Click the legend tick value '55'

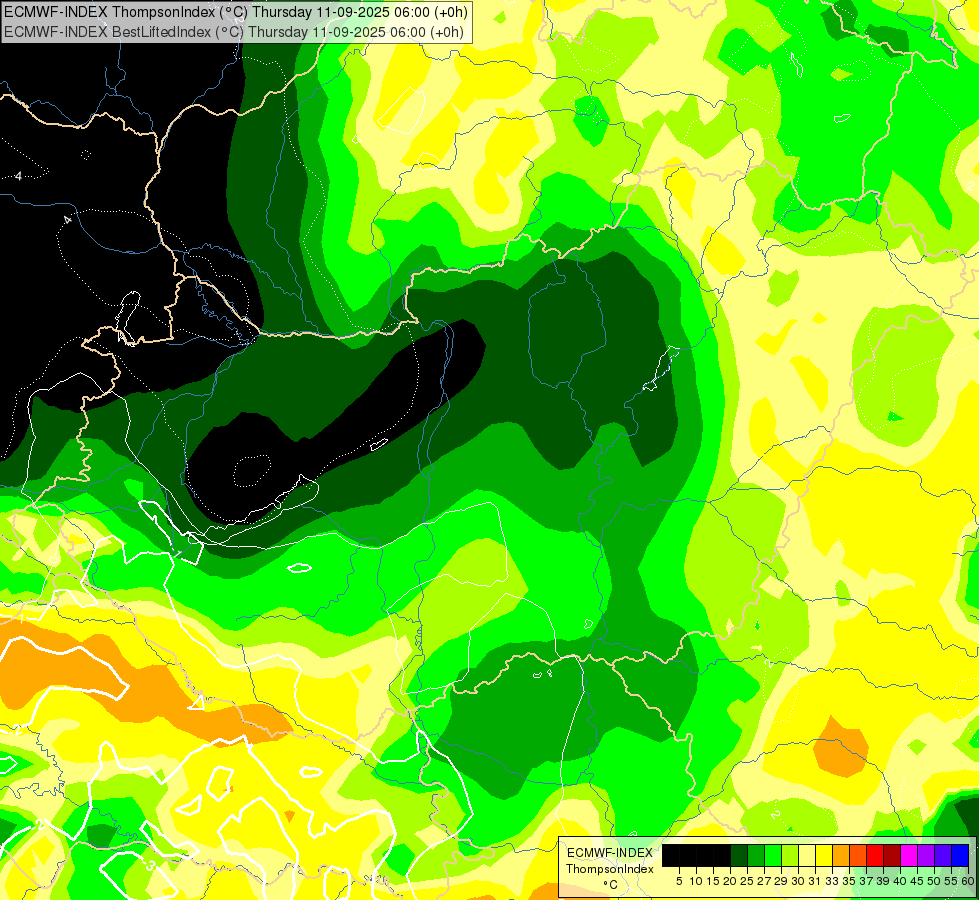(x=951, y=881)
